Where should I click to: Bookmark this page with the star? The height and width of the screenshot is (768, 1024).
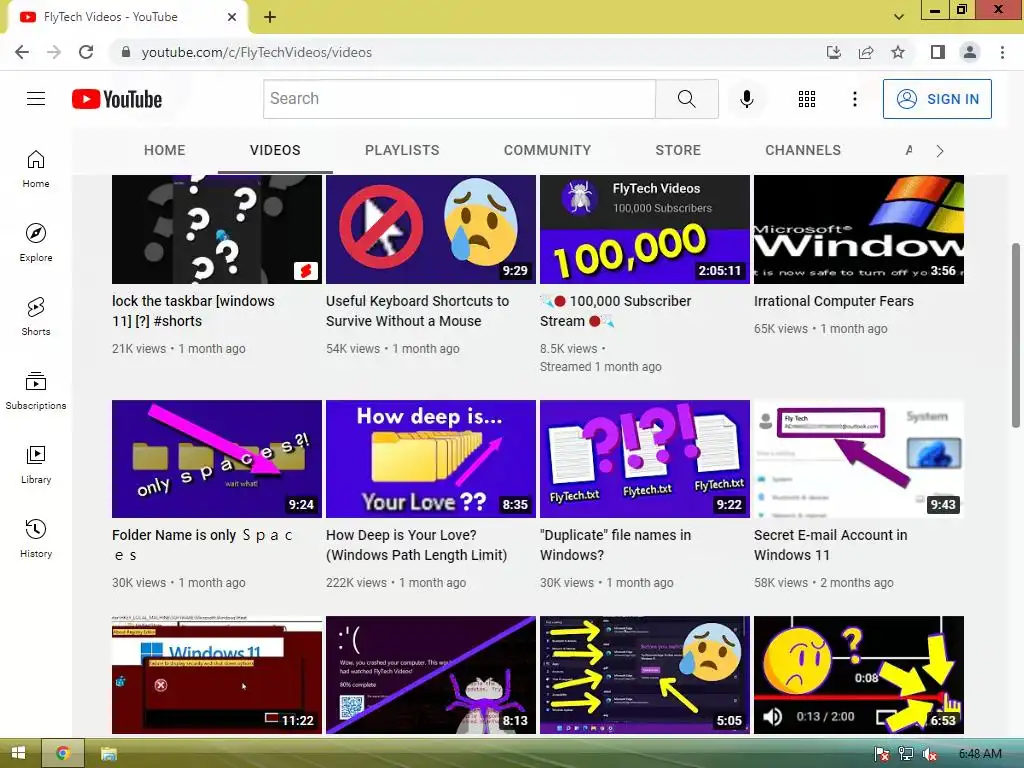tap(898, 52)
